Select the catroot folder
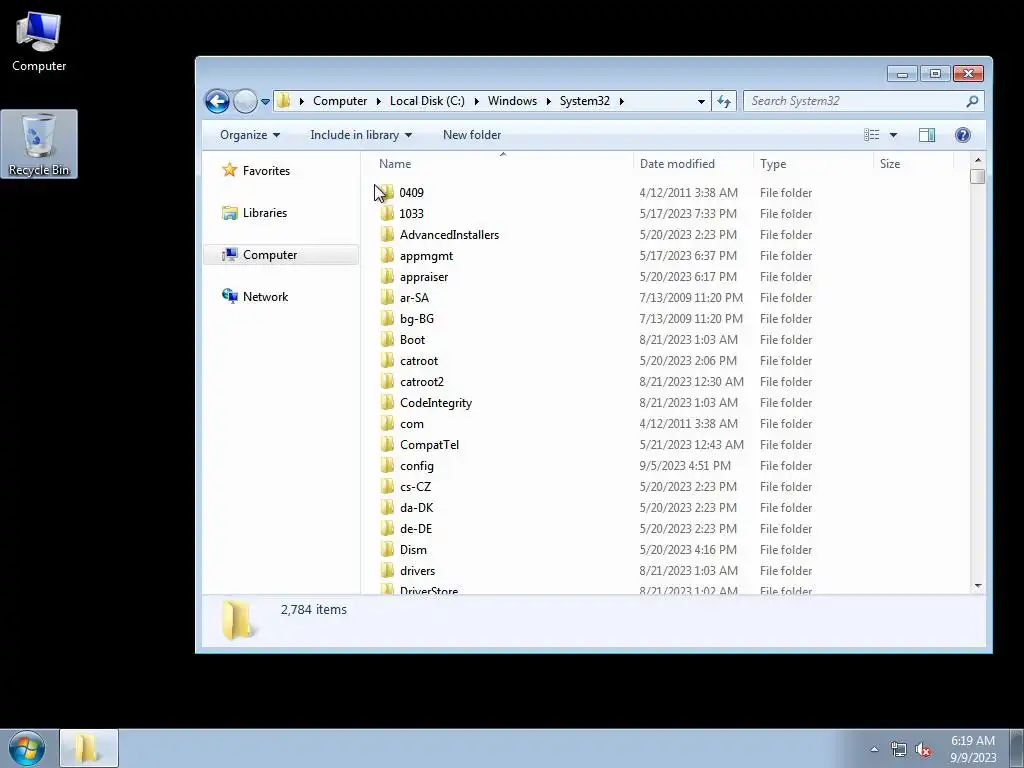The width and height of the screenshot is (1024, 768). [419, 360]
